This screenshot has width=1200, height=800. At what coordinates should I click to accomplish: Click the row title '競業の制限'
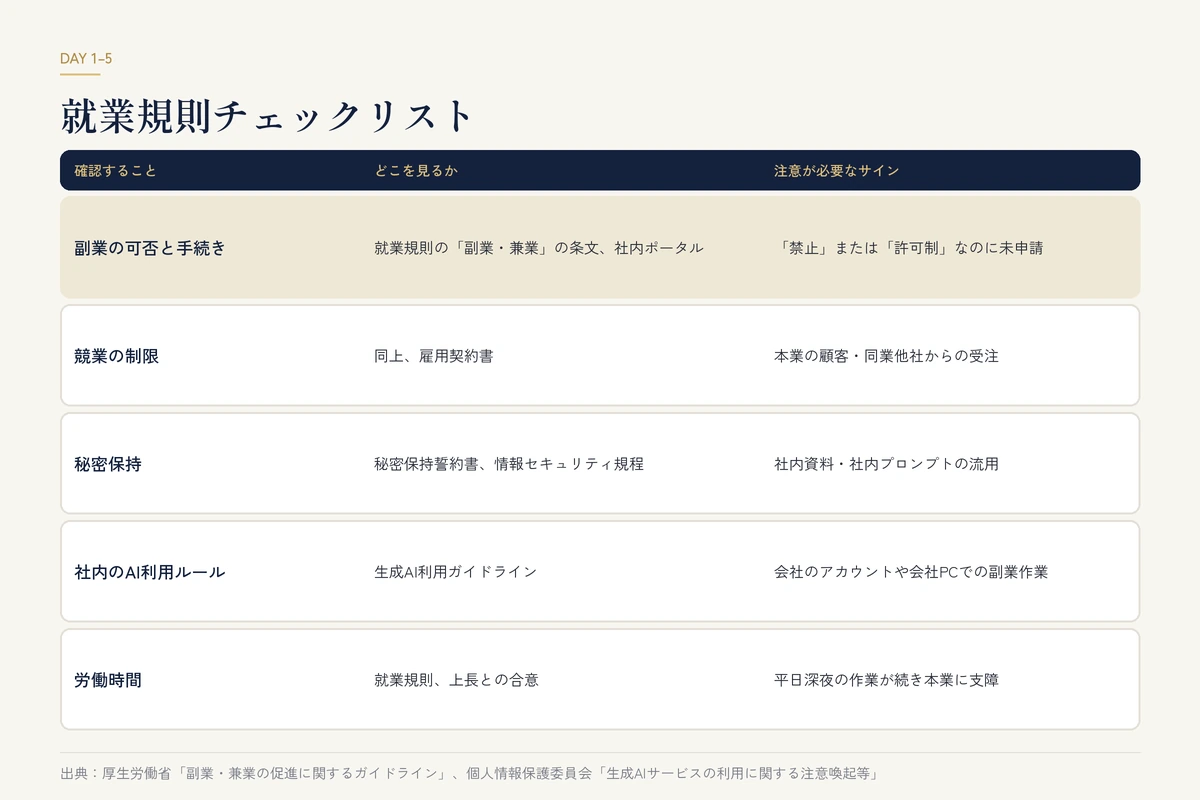[116, 356]
